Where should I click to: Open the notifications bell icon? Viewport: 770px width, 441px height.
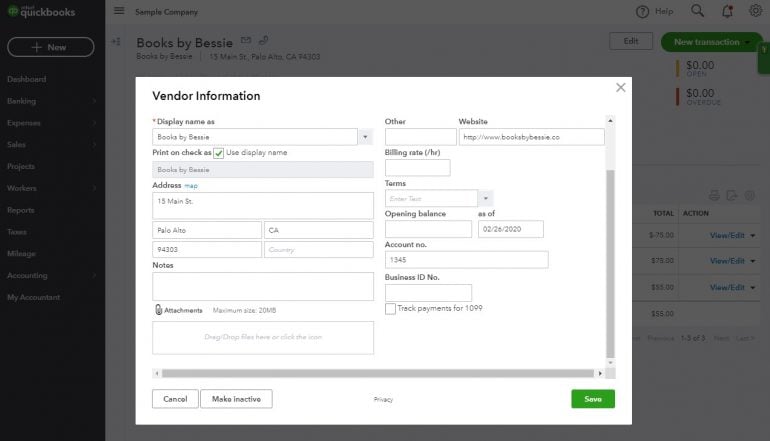726,11
